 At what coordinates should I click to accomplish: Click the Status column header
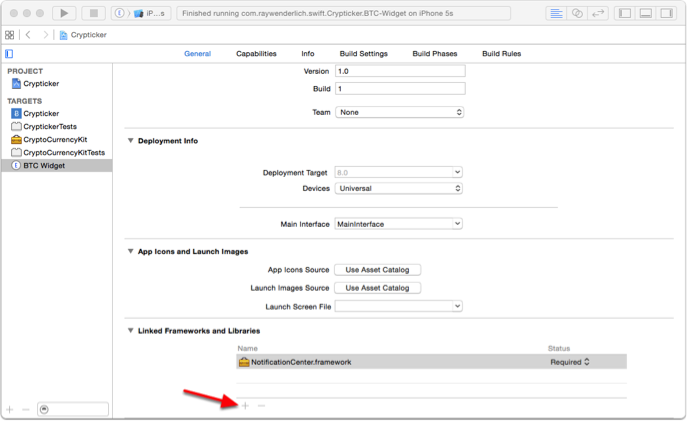(x=559, y=348)
